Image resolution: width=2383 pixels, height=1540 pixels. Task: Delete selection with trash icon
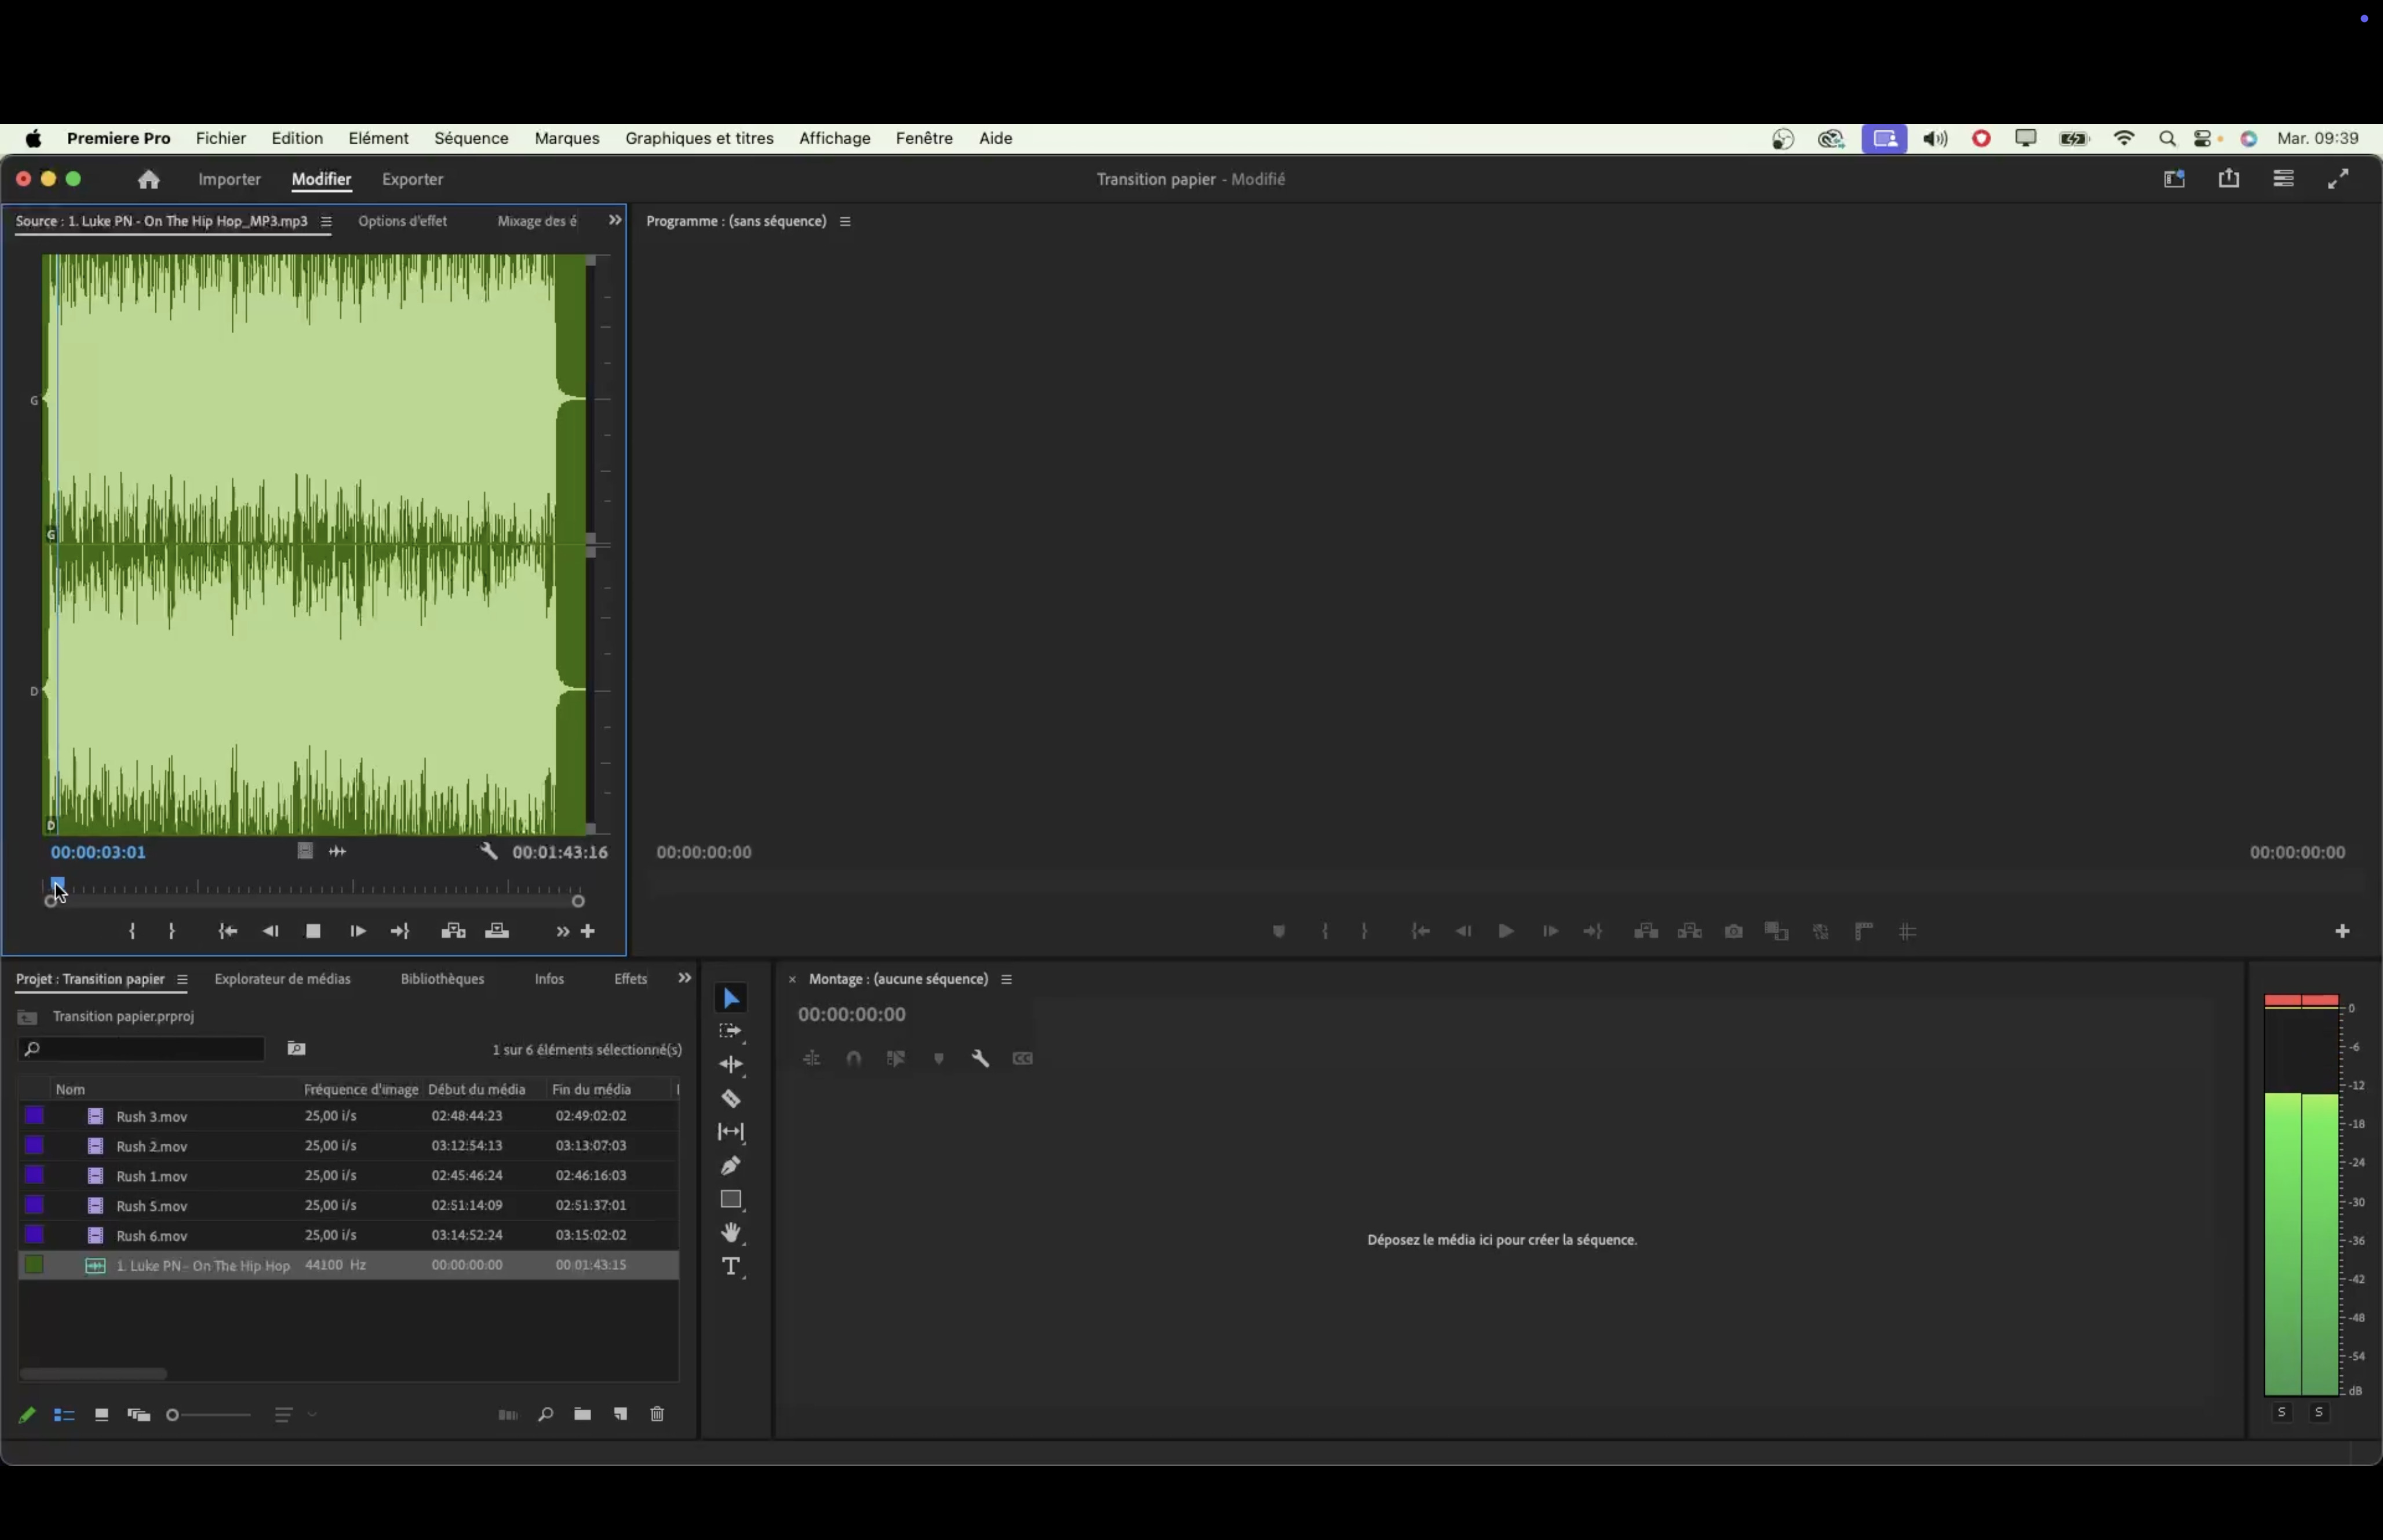point(657,1414)
